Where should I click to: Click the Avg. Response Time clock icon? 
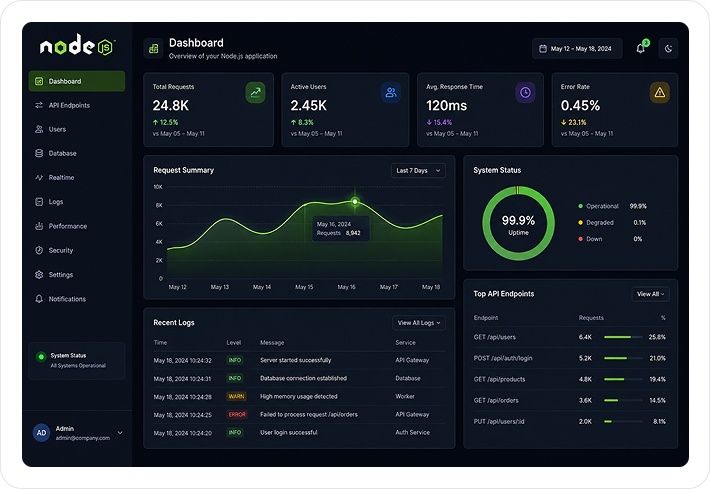click(525, 92)
